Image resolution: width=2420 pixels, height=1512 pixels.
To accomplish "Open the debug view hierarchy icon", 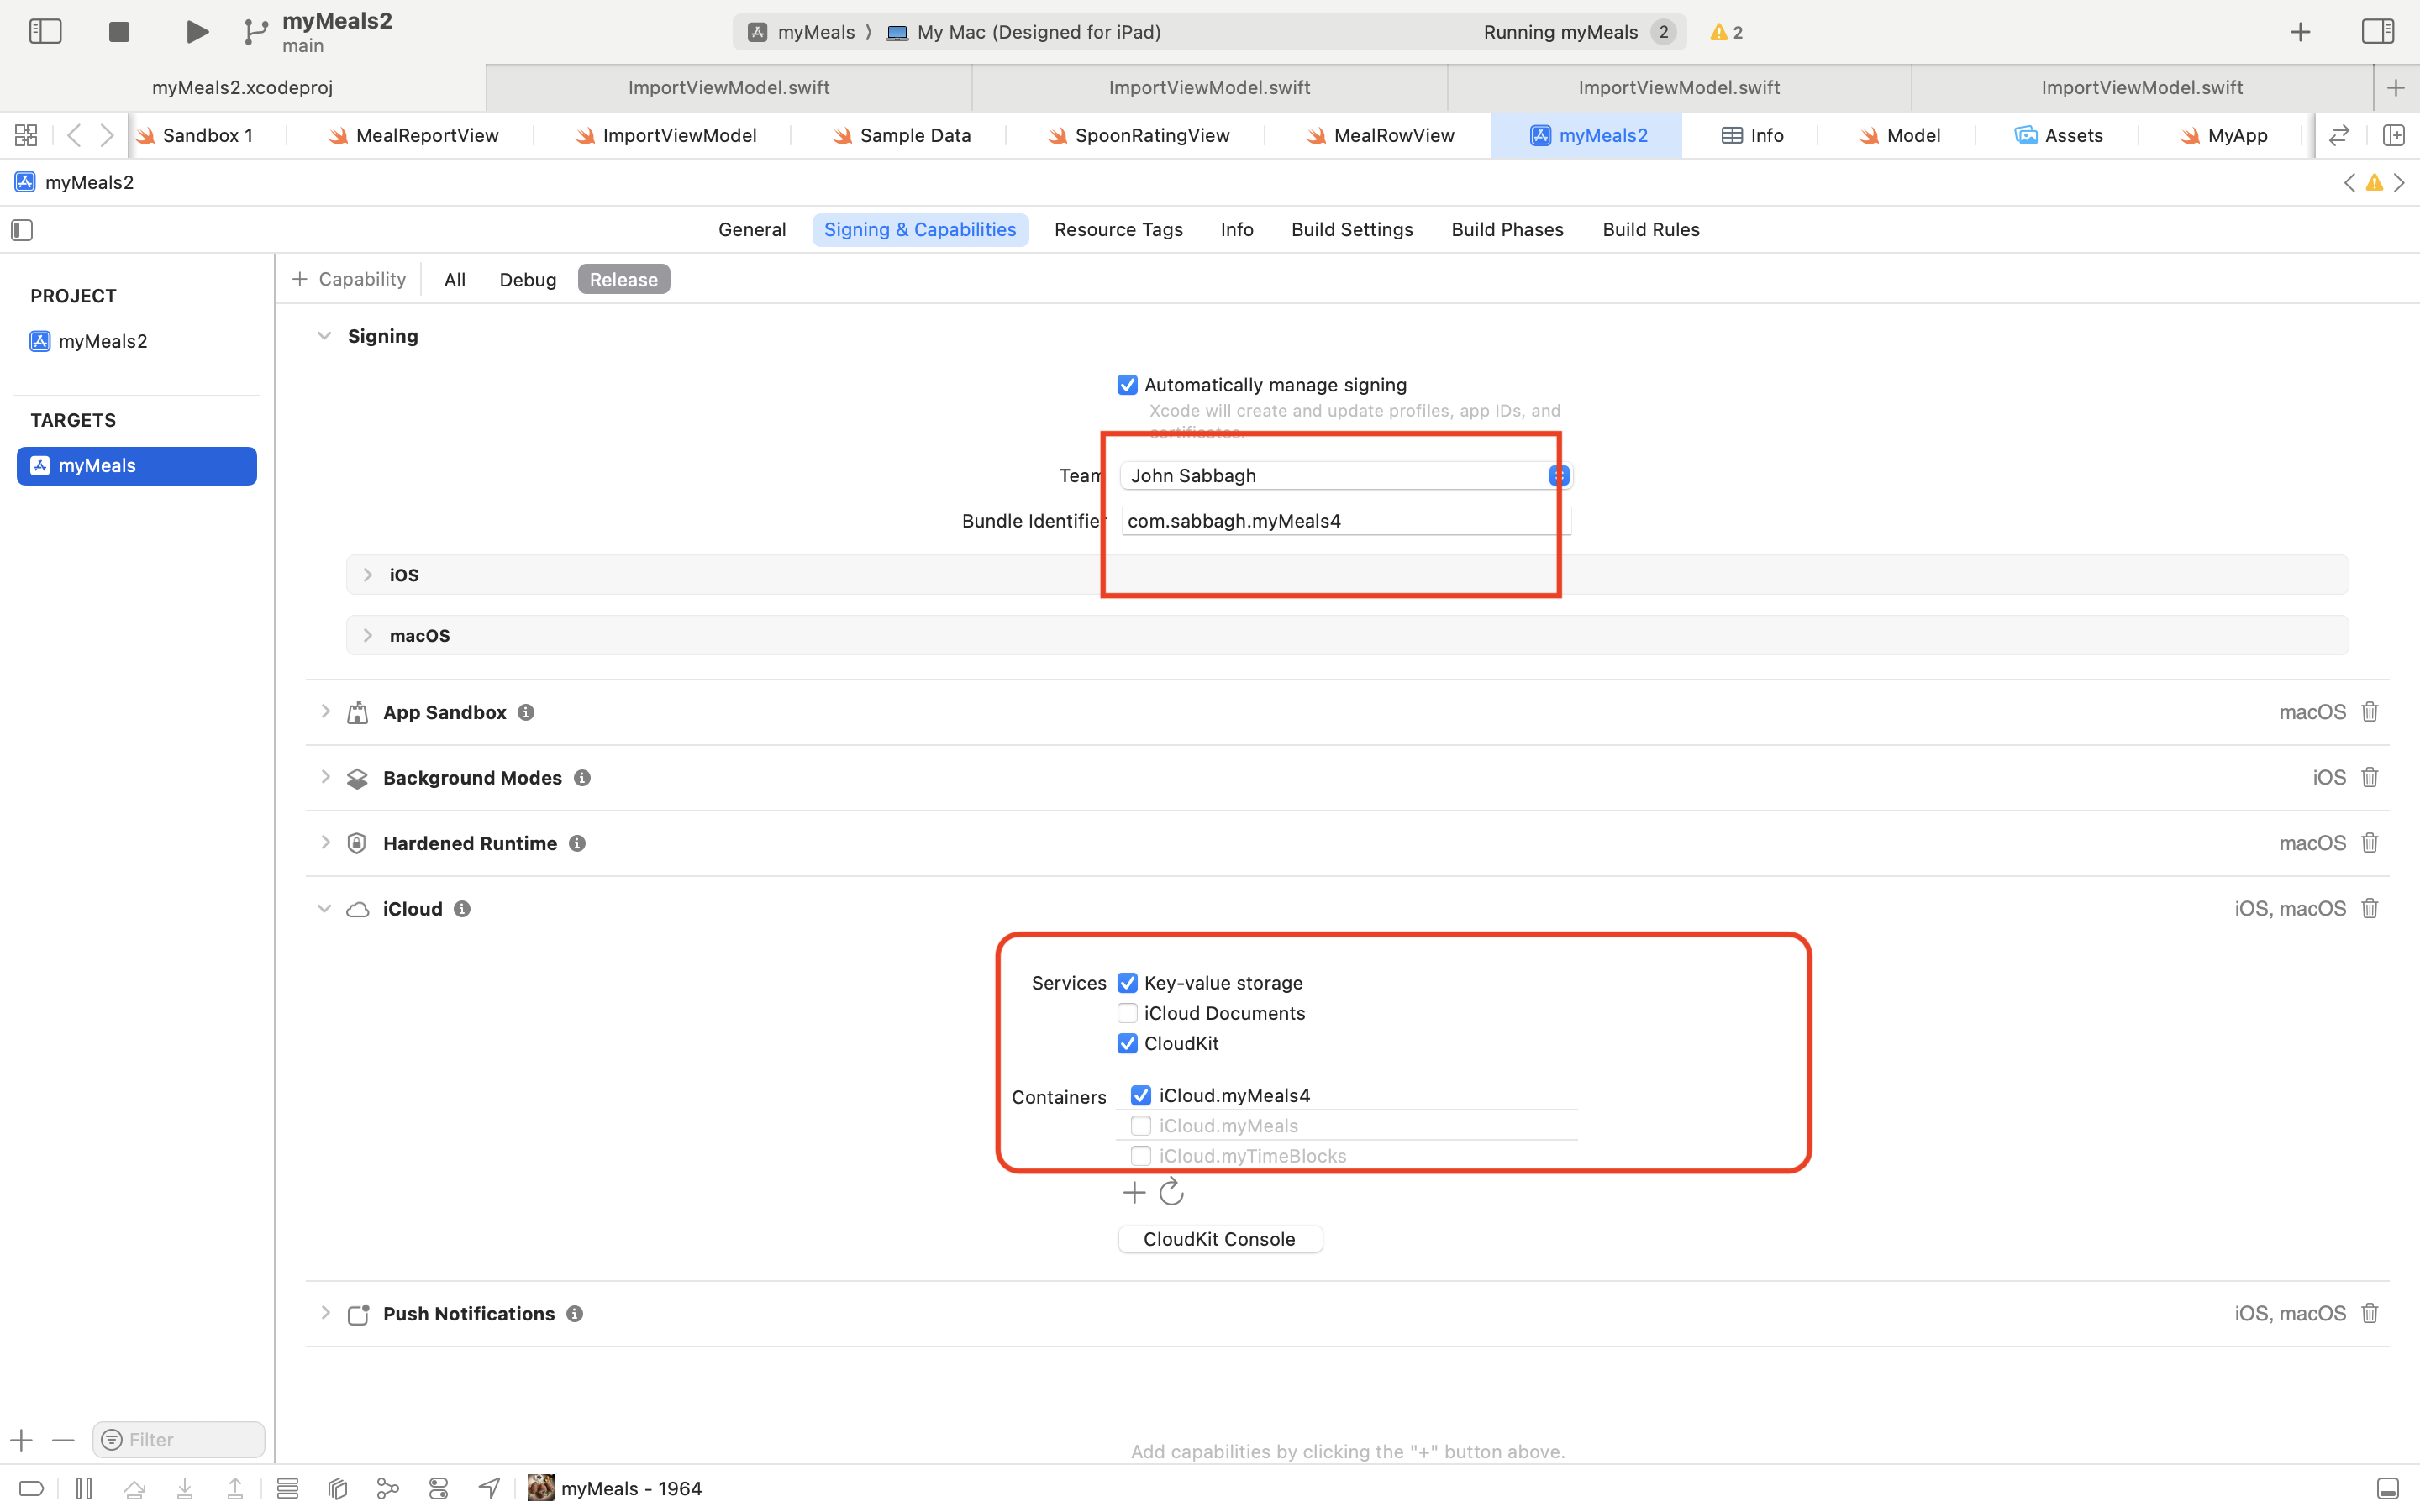I will tap(338, 1489).
